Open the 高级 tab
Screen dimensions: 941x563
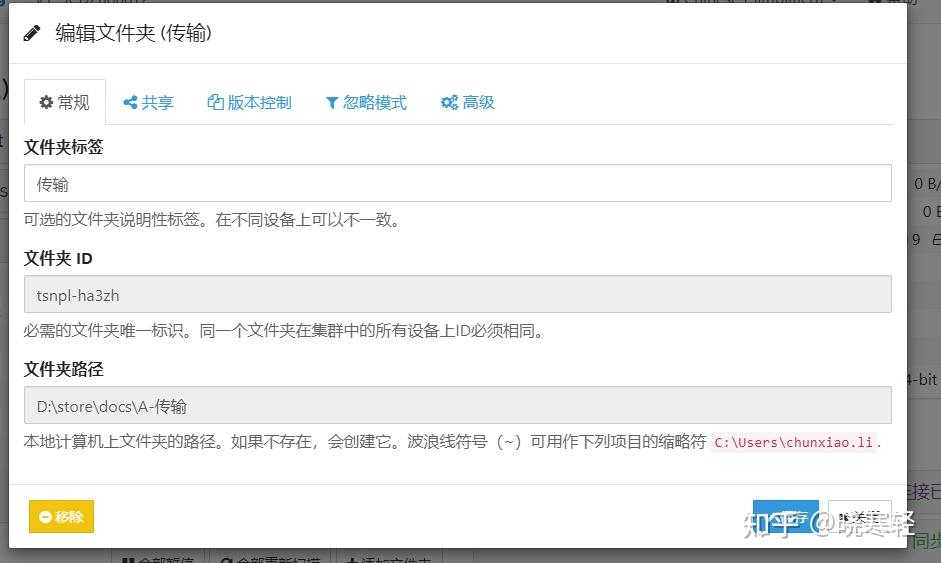point(467,103)
